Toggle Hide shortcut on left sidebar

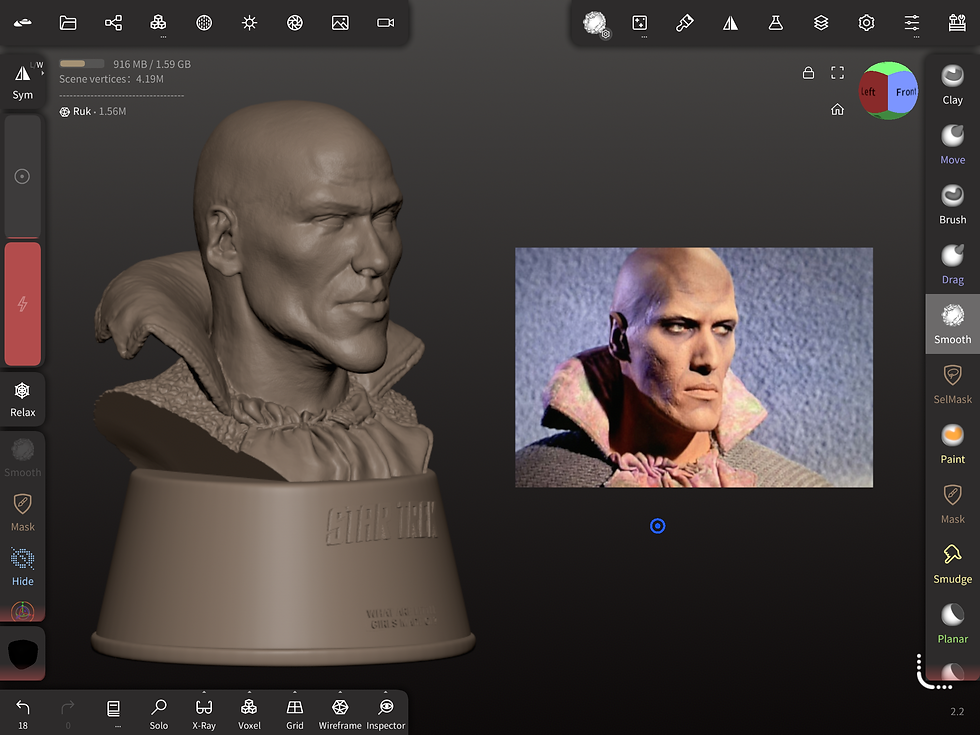(22, 567)
